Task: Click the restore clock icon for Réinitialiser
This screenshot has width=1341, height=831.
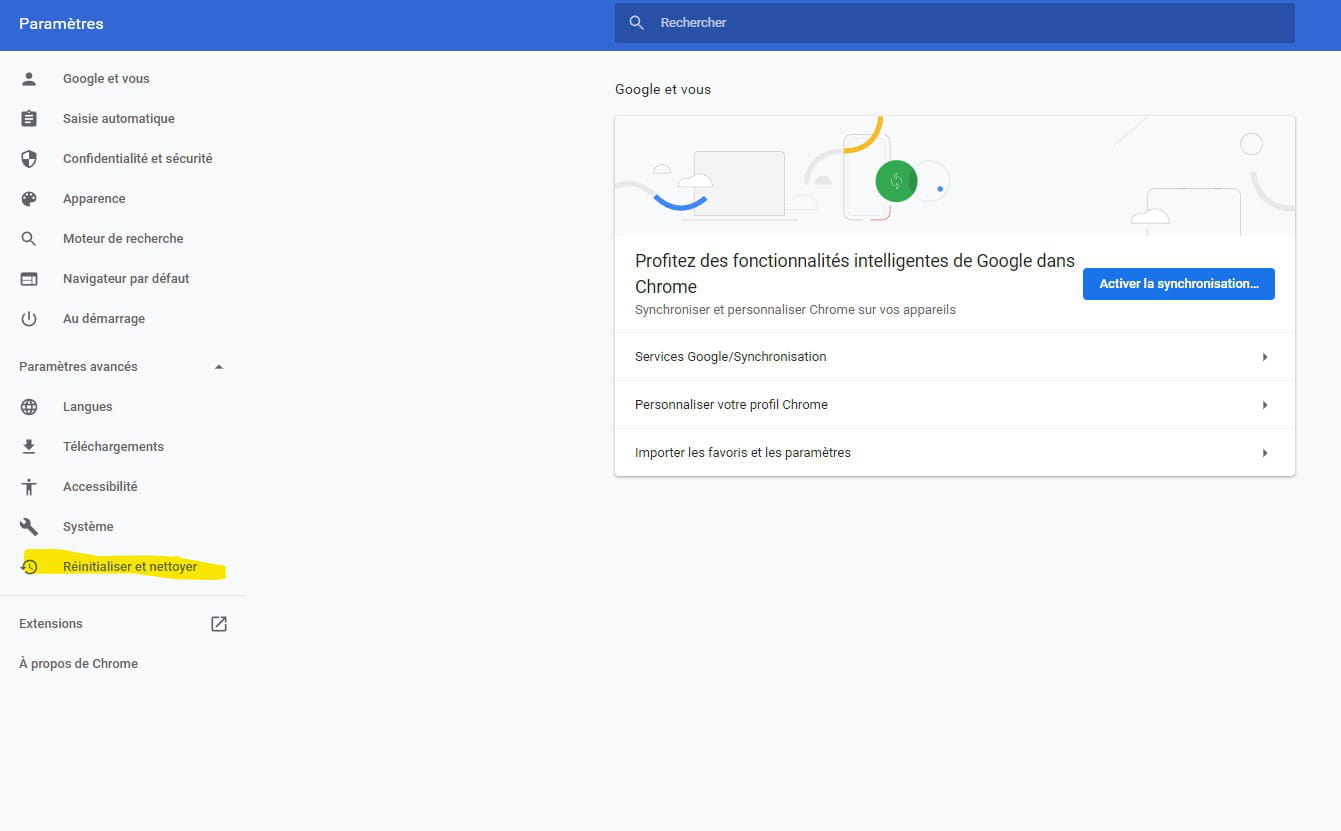Action: click(x=29, y=567)
